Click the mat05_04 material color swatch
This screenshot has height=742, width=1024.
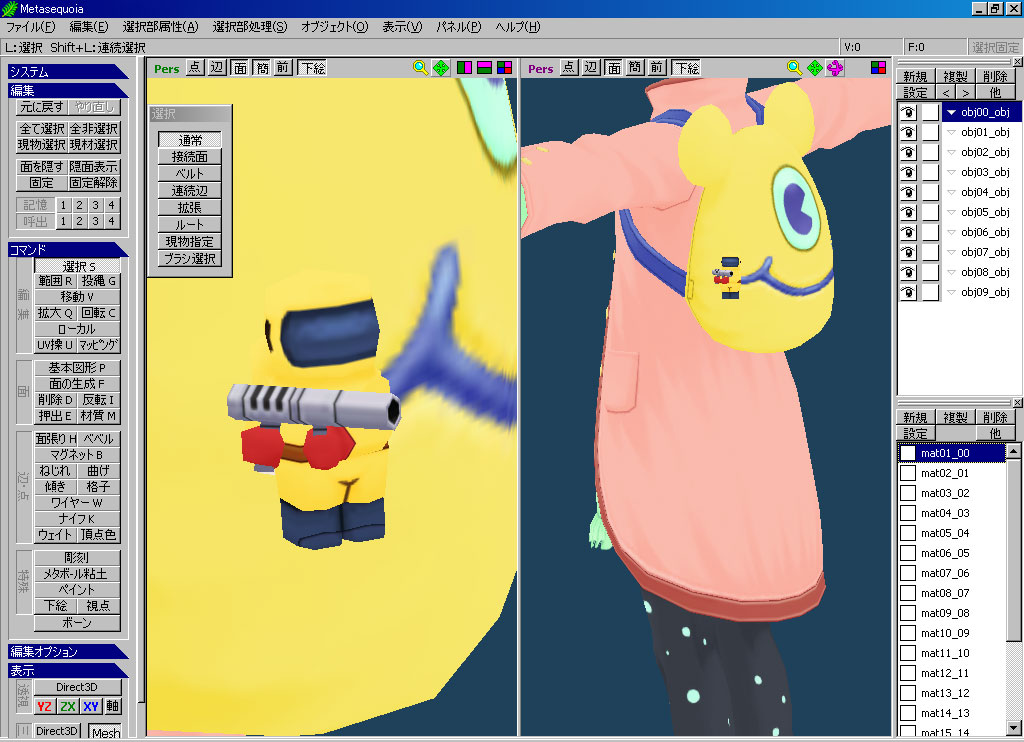coord(908,533)
